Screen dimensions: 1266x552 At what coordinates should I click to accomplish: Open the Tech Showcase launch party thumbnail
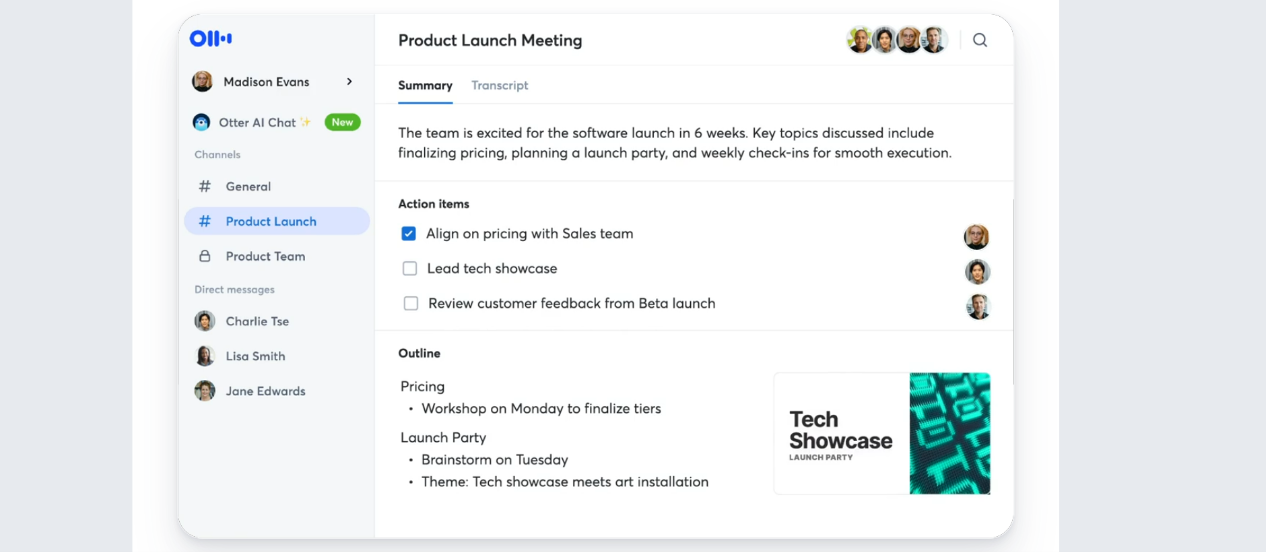pos(882,434)
